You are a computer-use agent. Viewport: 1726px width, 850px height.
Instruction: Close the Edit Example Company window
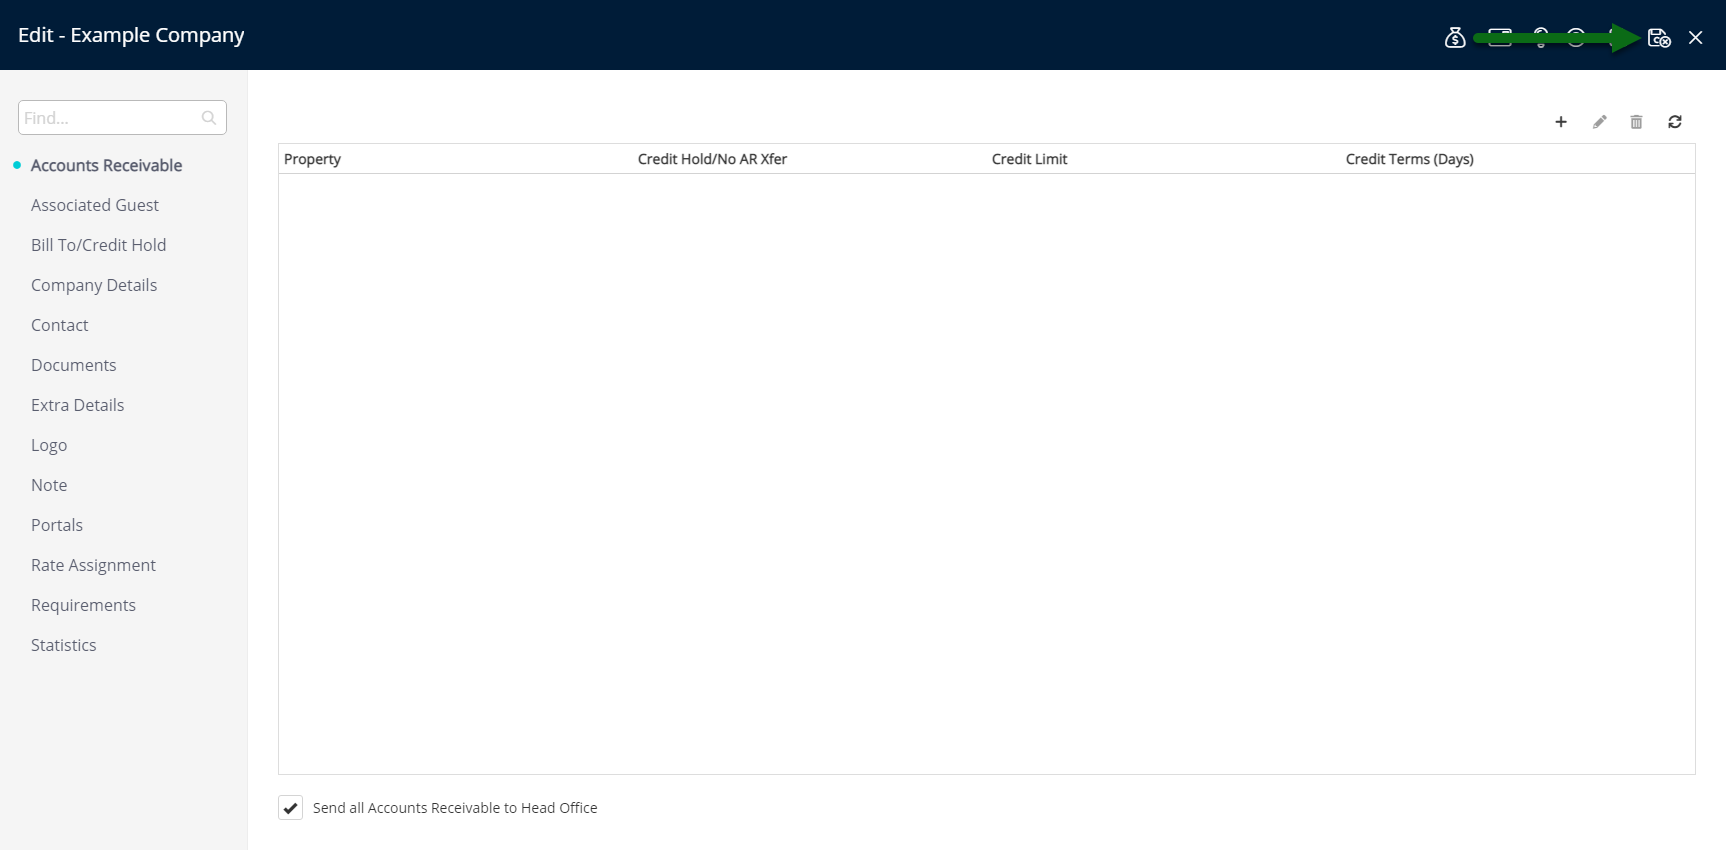1695,38
